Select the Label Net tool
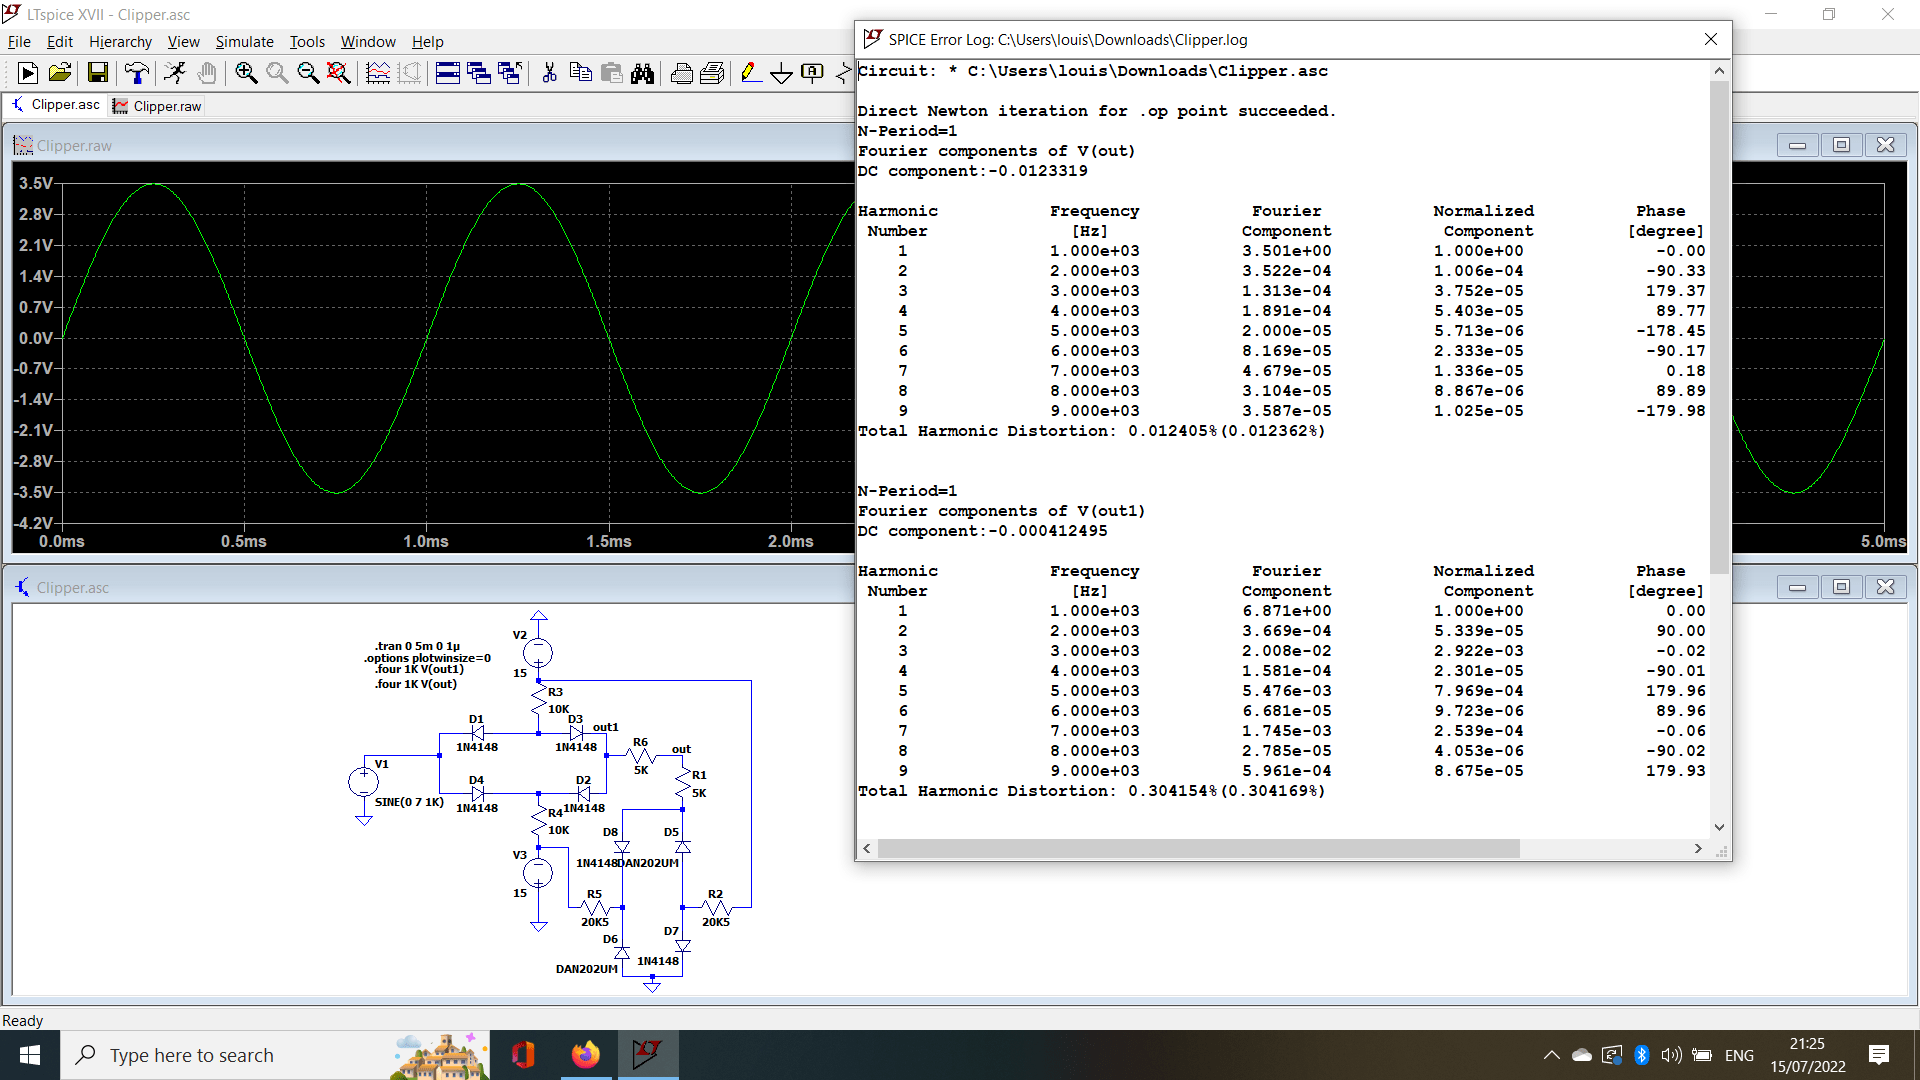 [x=812, y=73]
